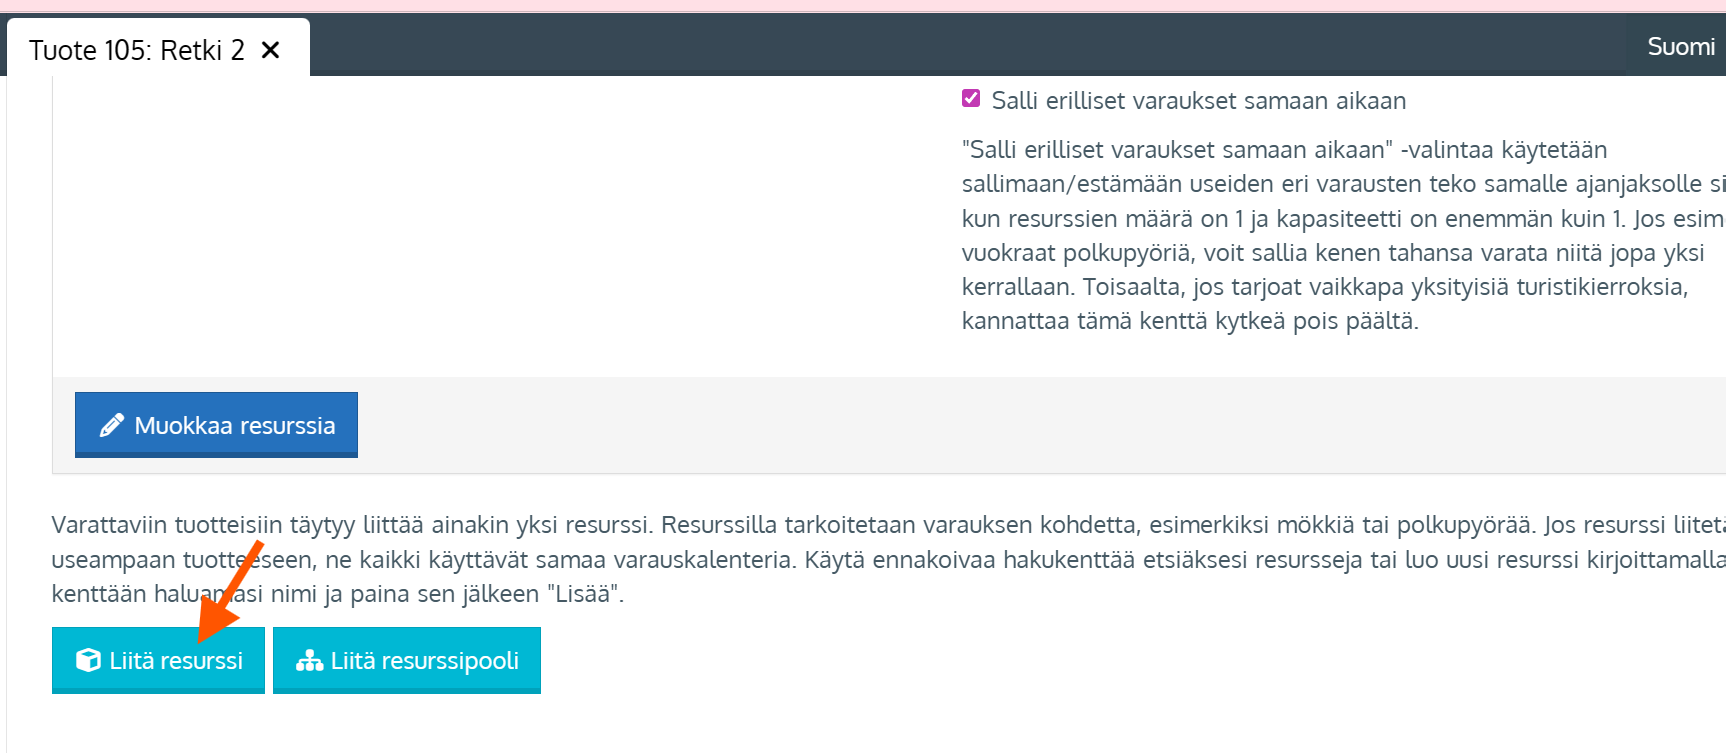Toggle the "Salli erilliset varaukset" checkbox
Image resolution: width=1726 pixels, height=753 pixels.
pos(971,99)
